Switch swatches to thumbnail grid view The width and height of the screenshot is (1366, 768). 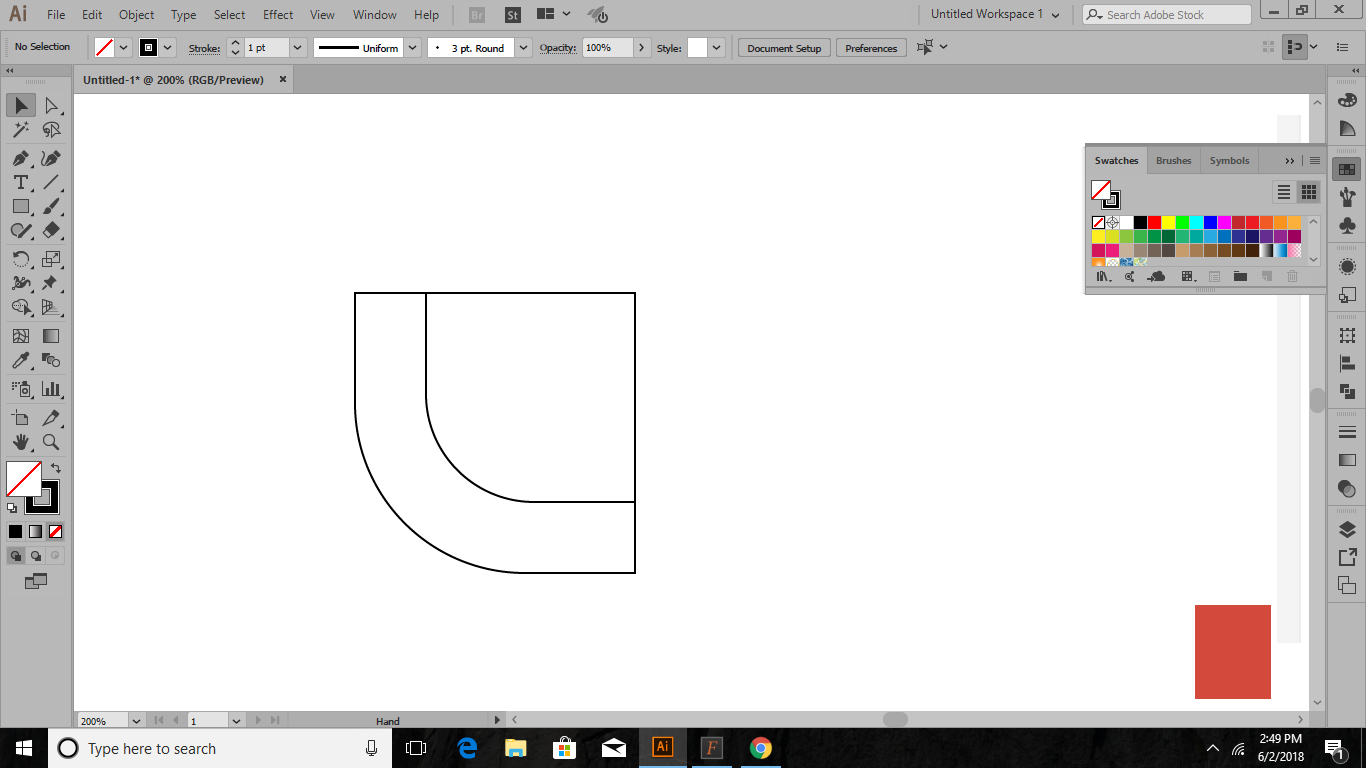pyautogui.click(x=1308, y=192)
